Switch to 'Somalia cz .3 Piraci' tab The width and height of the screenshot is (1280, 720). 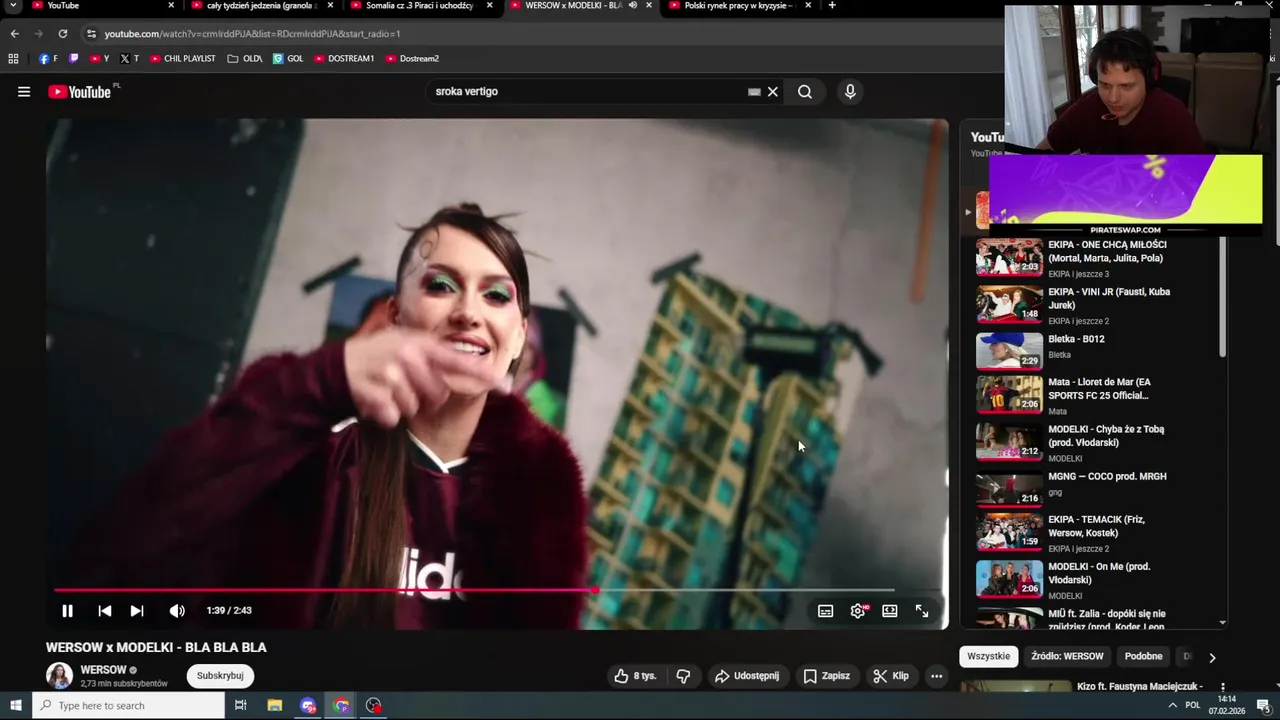pyautogui.click(x=418, y=6)
